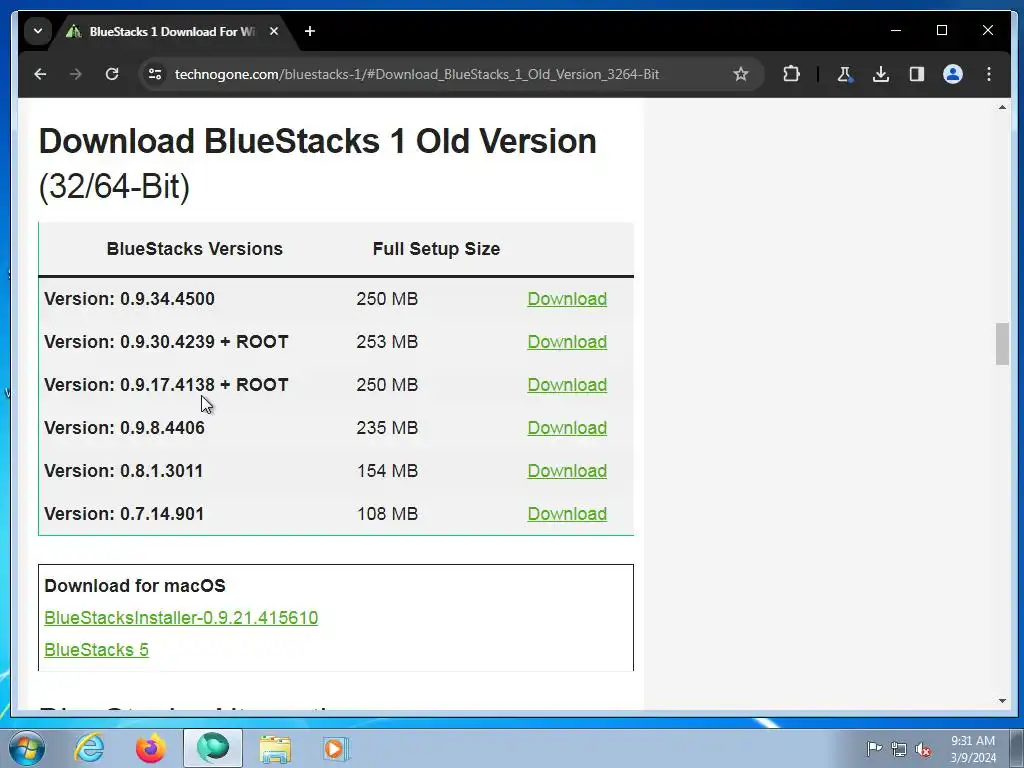Open the Windows Start menu
The width and height of the screenshot is (1024, 768).
point(27,748)
